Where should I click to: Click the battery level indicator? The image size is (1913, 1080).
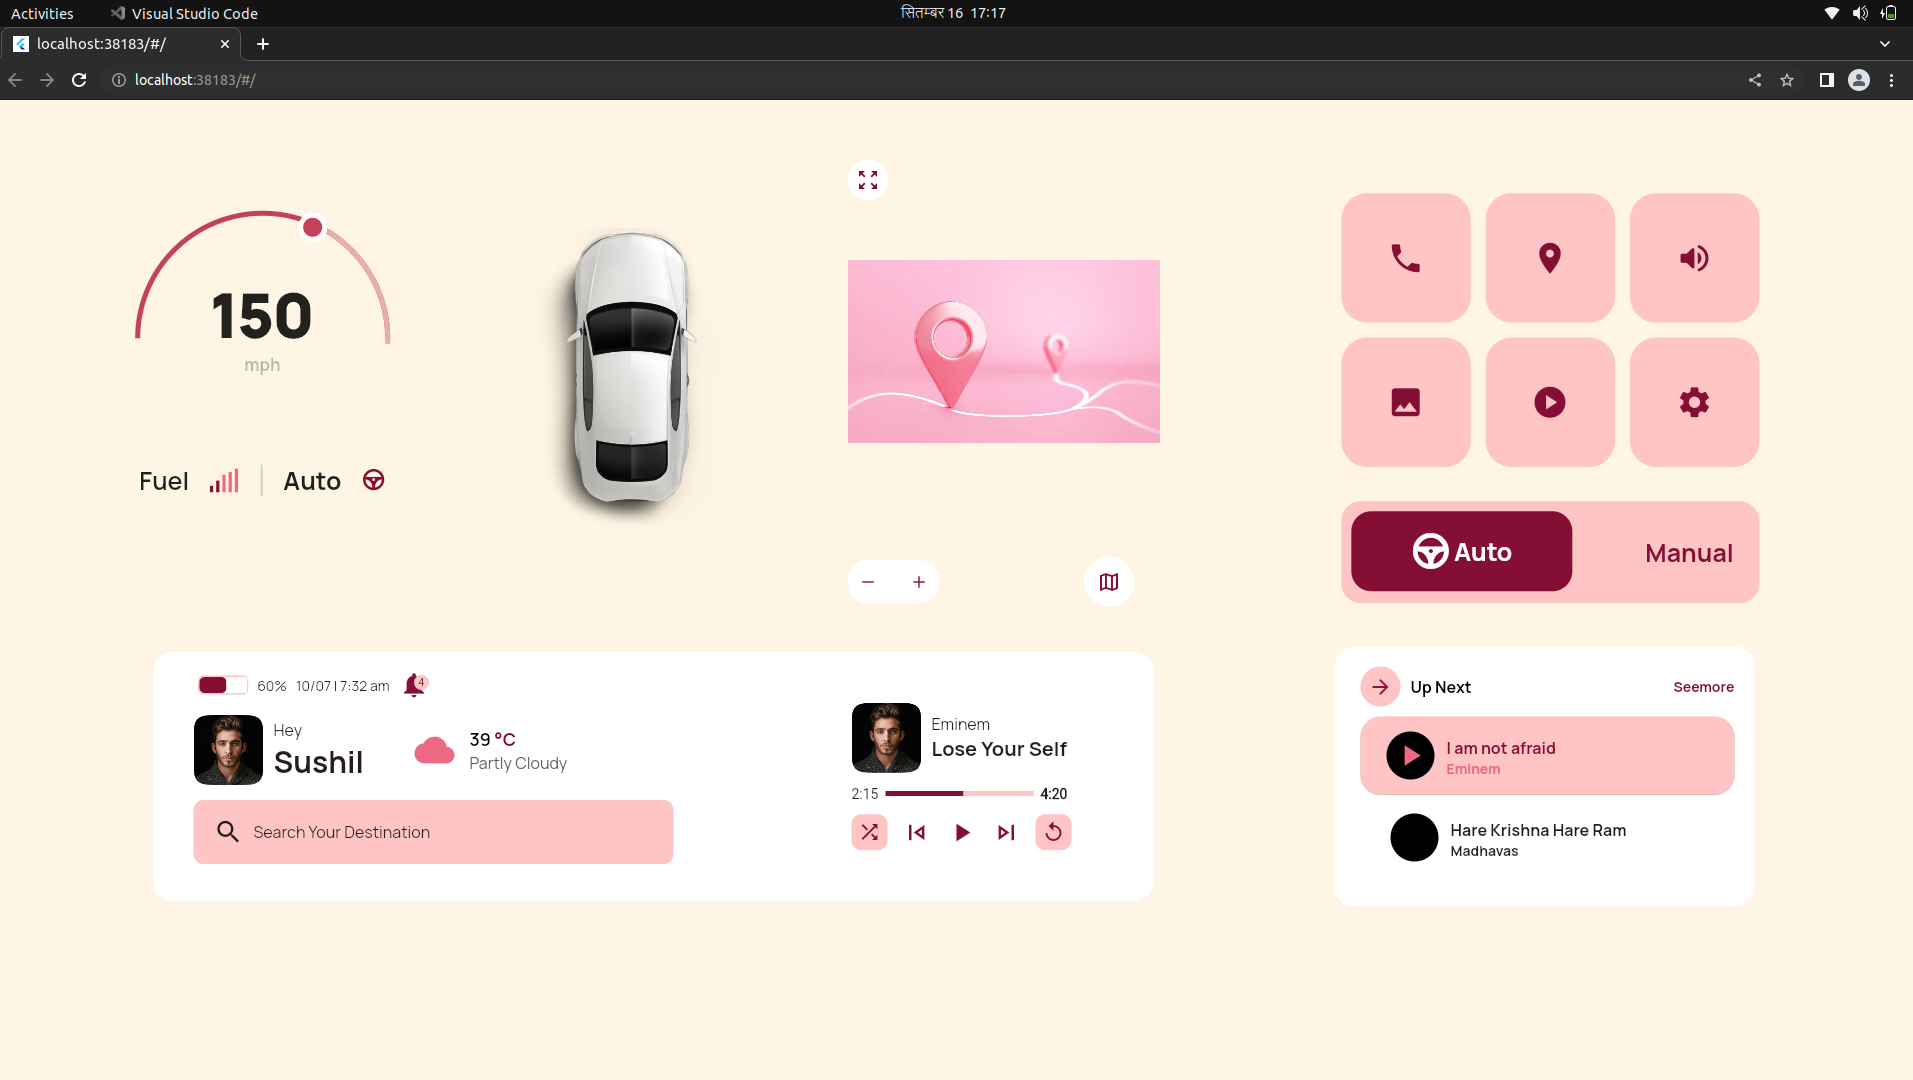222,685
